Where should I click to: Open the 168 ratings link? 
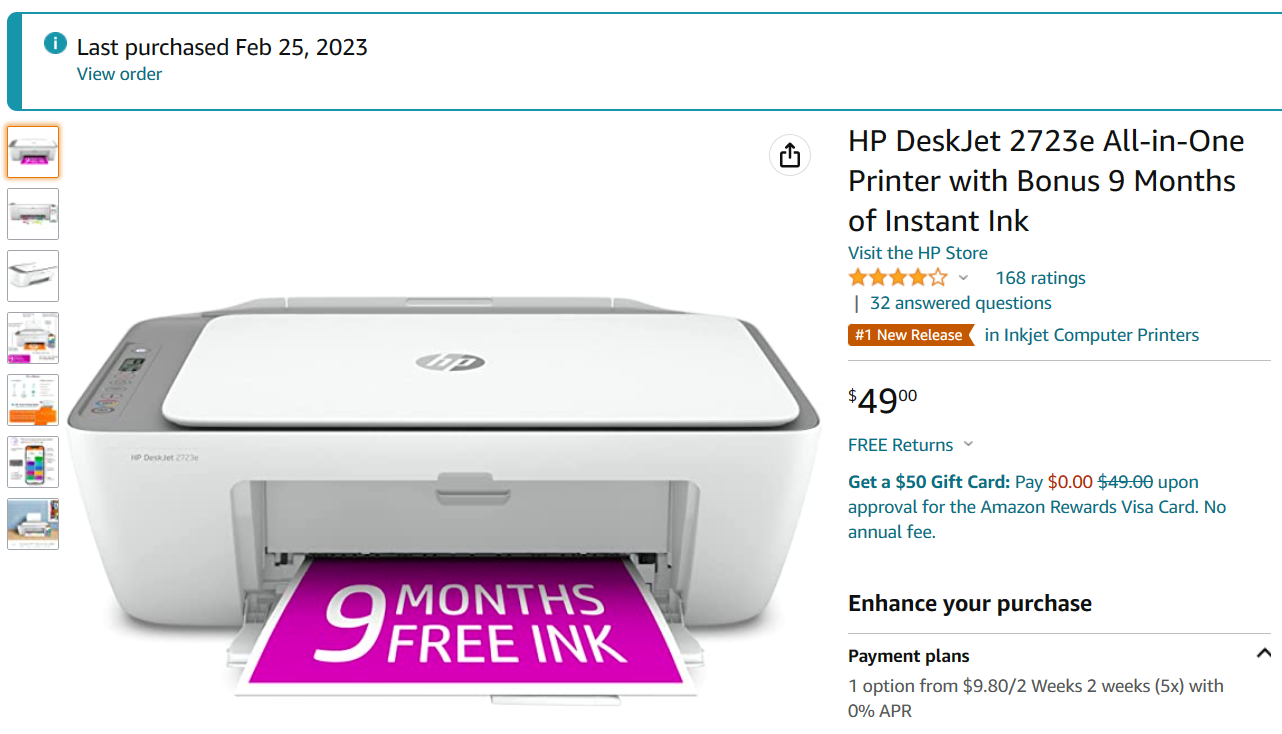1040,278
